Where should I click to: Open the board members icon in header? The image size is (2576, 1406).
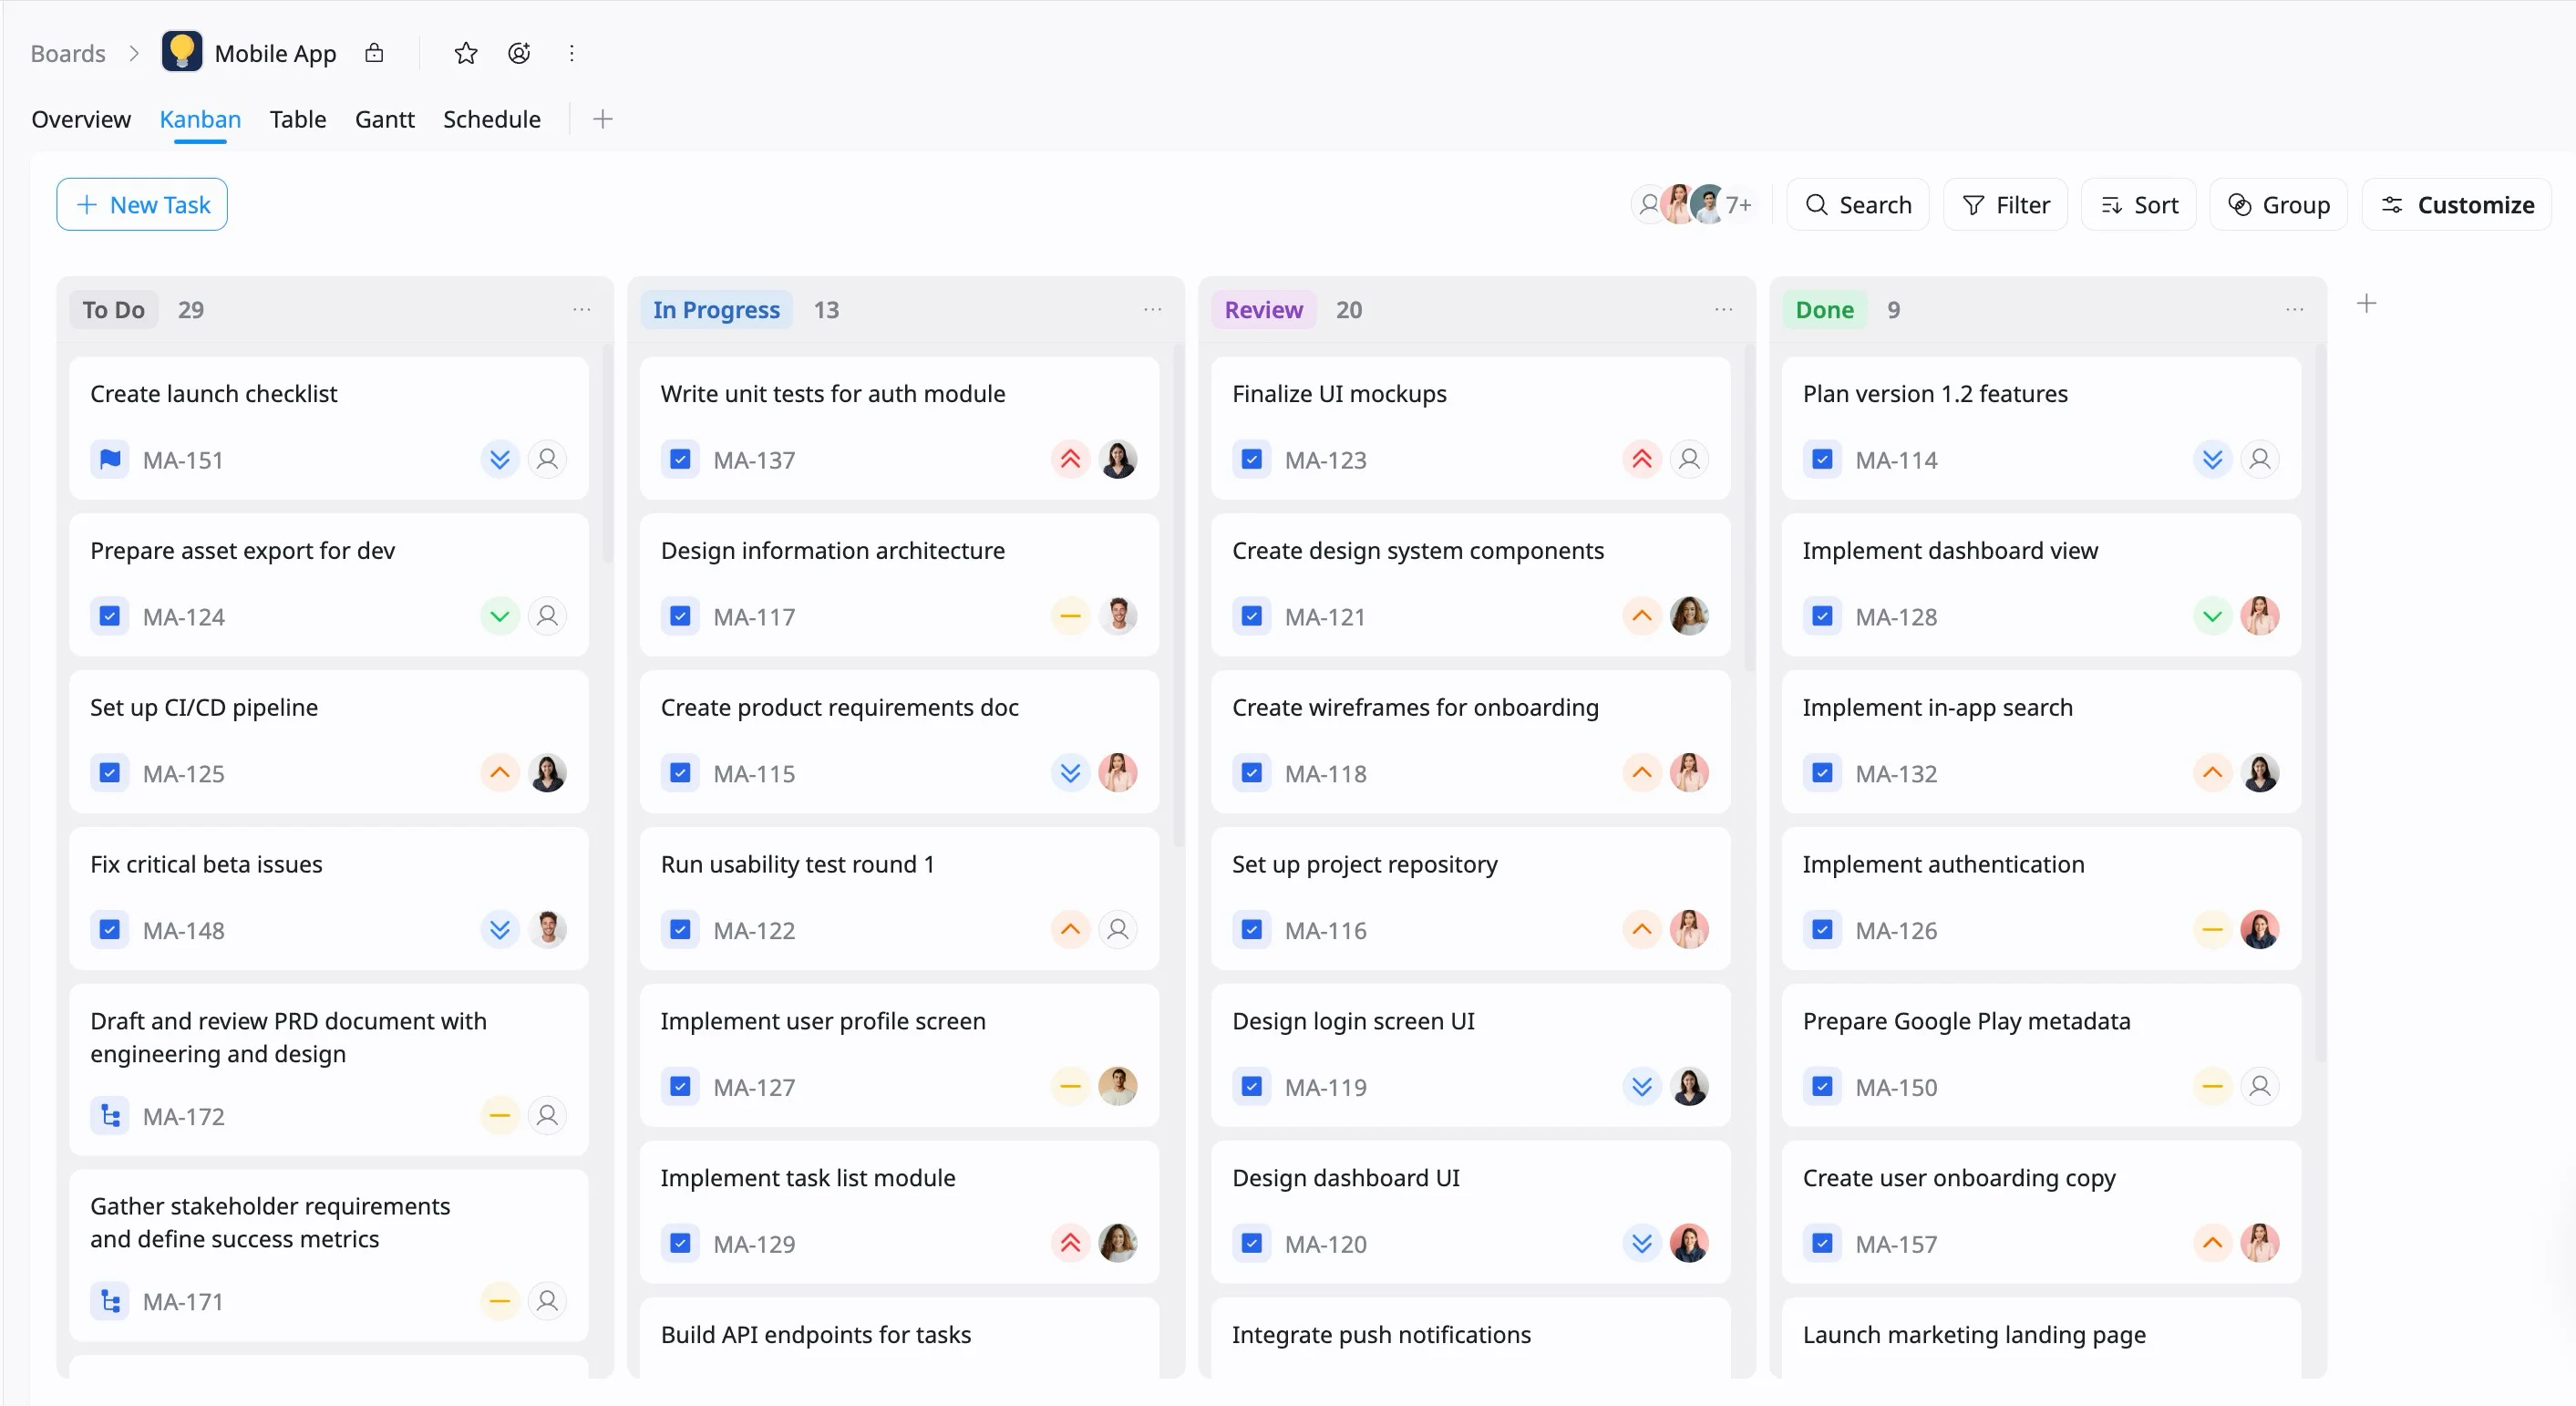(519, 53)
